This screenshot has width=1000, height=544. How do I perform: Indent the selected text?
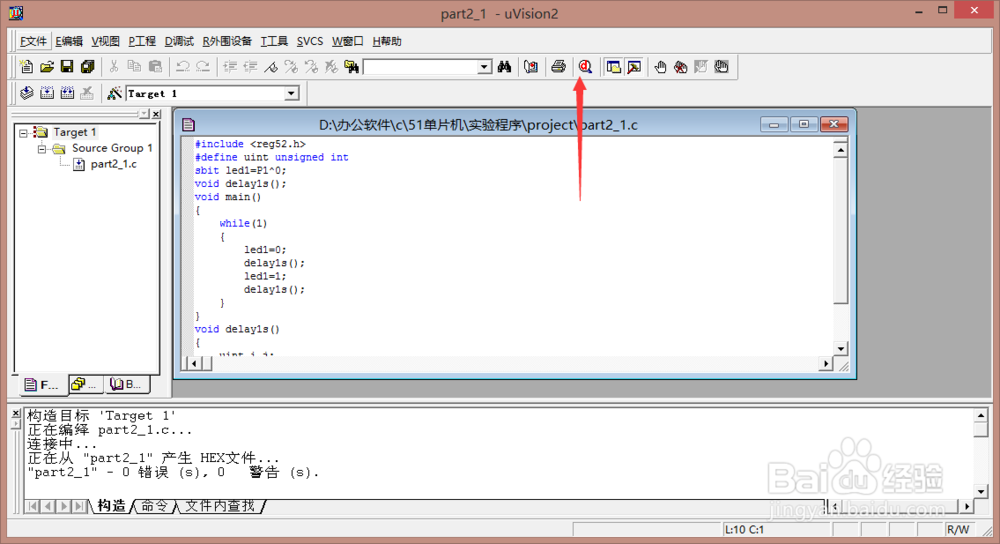pos(230,66)
